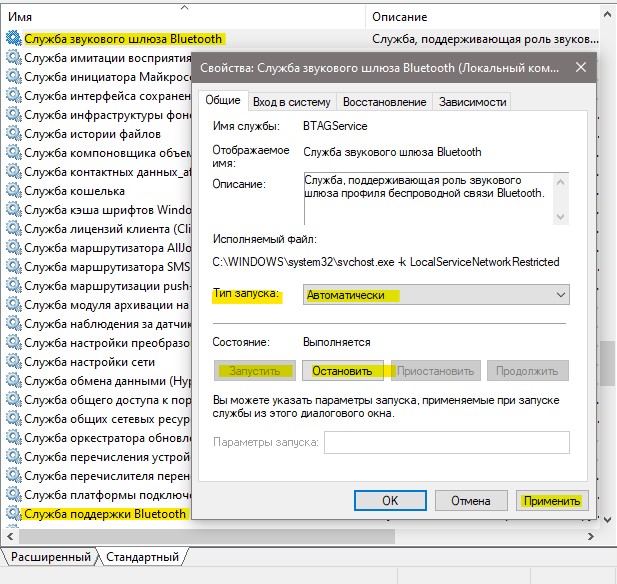Click gear icon beside Служба настройки преобразования
This screenshot has width=617, height=584.
click(14, 343)
